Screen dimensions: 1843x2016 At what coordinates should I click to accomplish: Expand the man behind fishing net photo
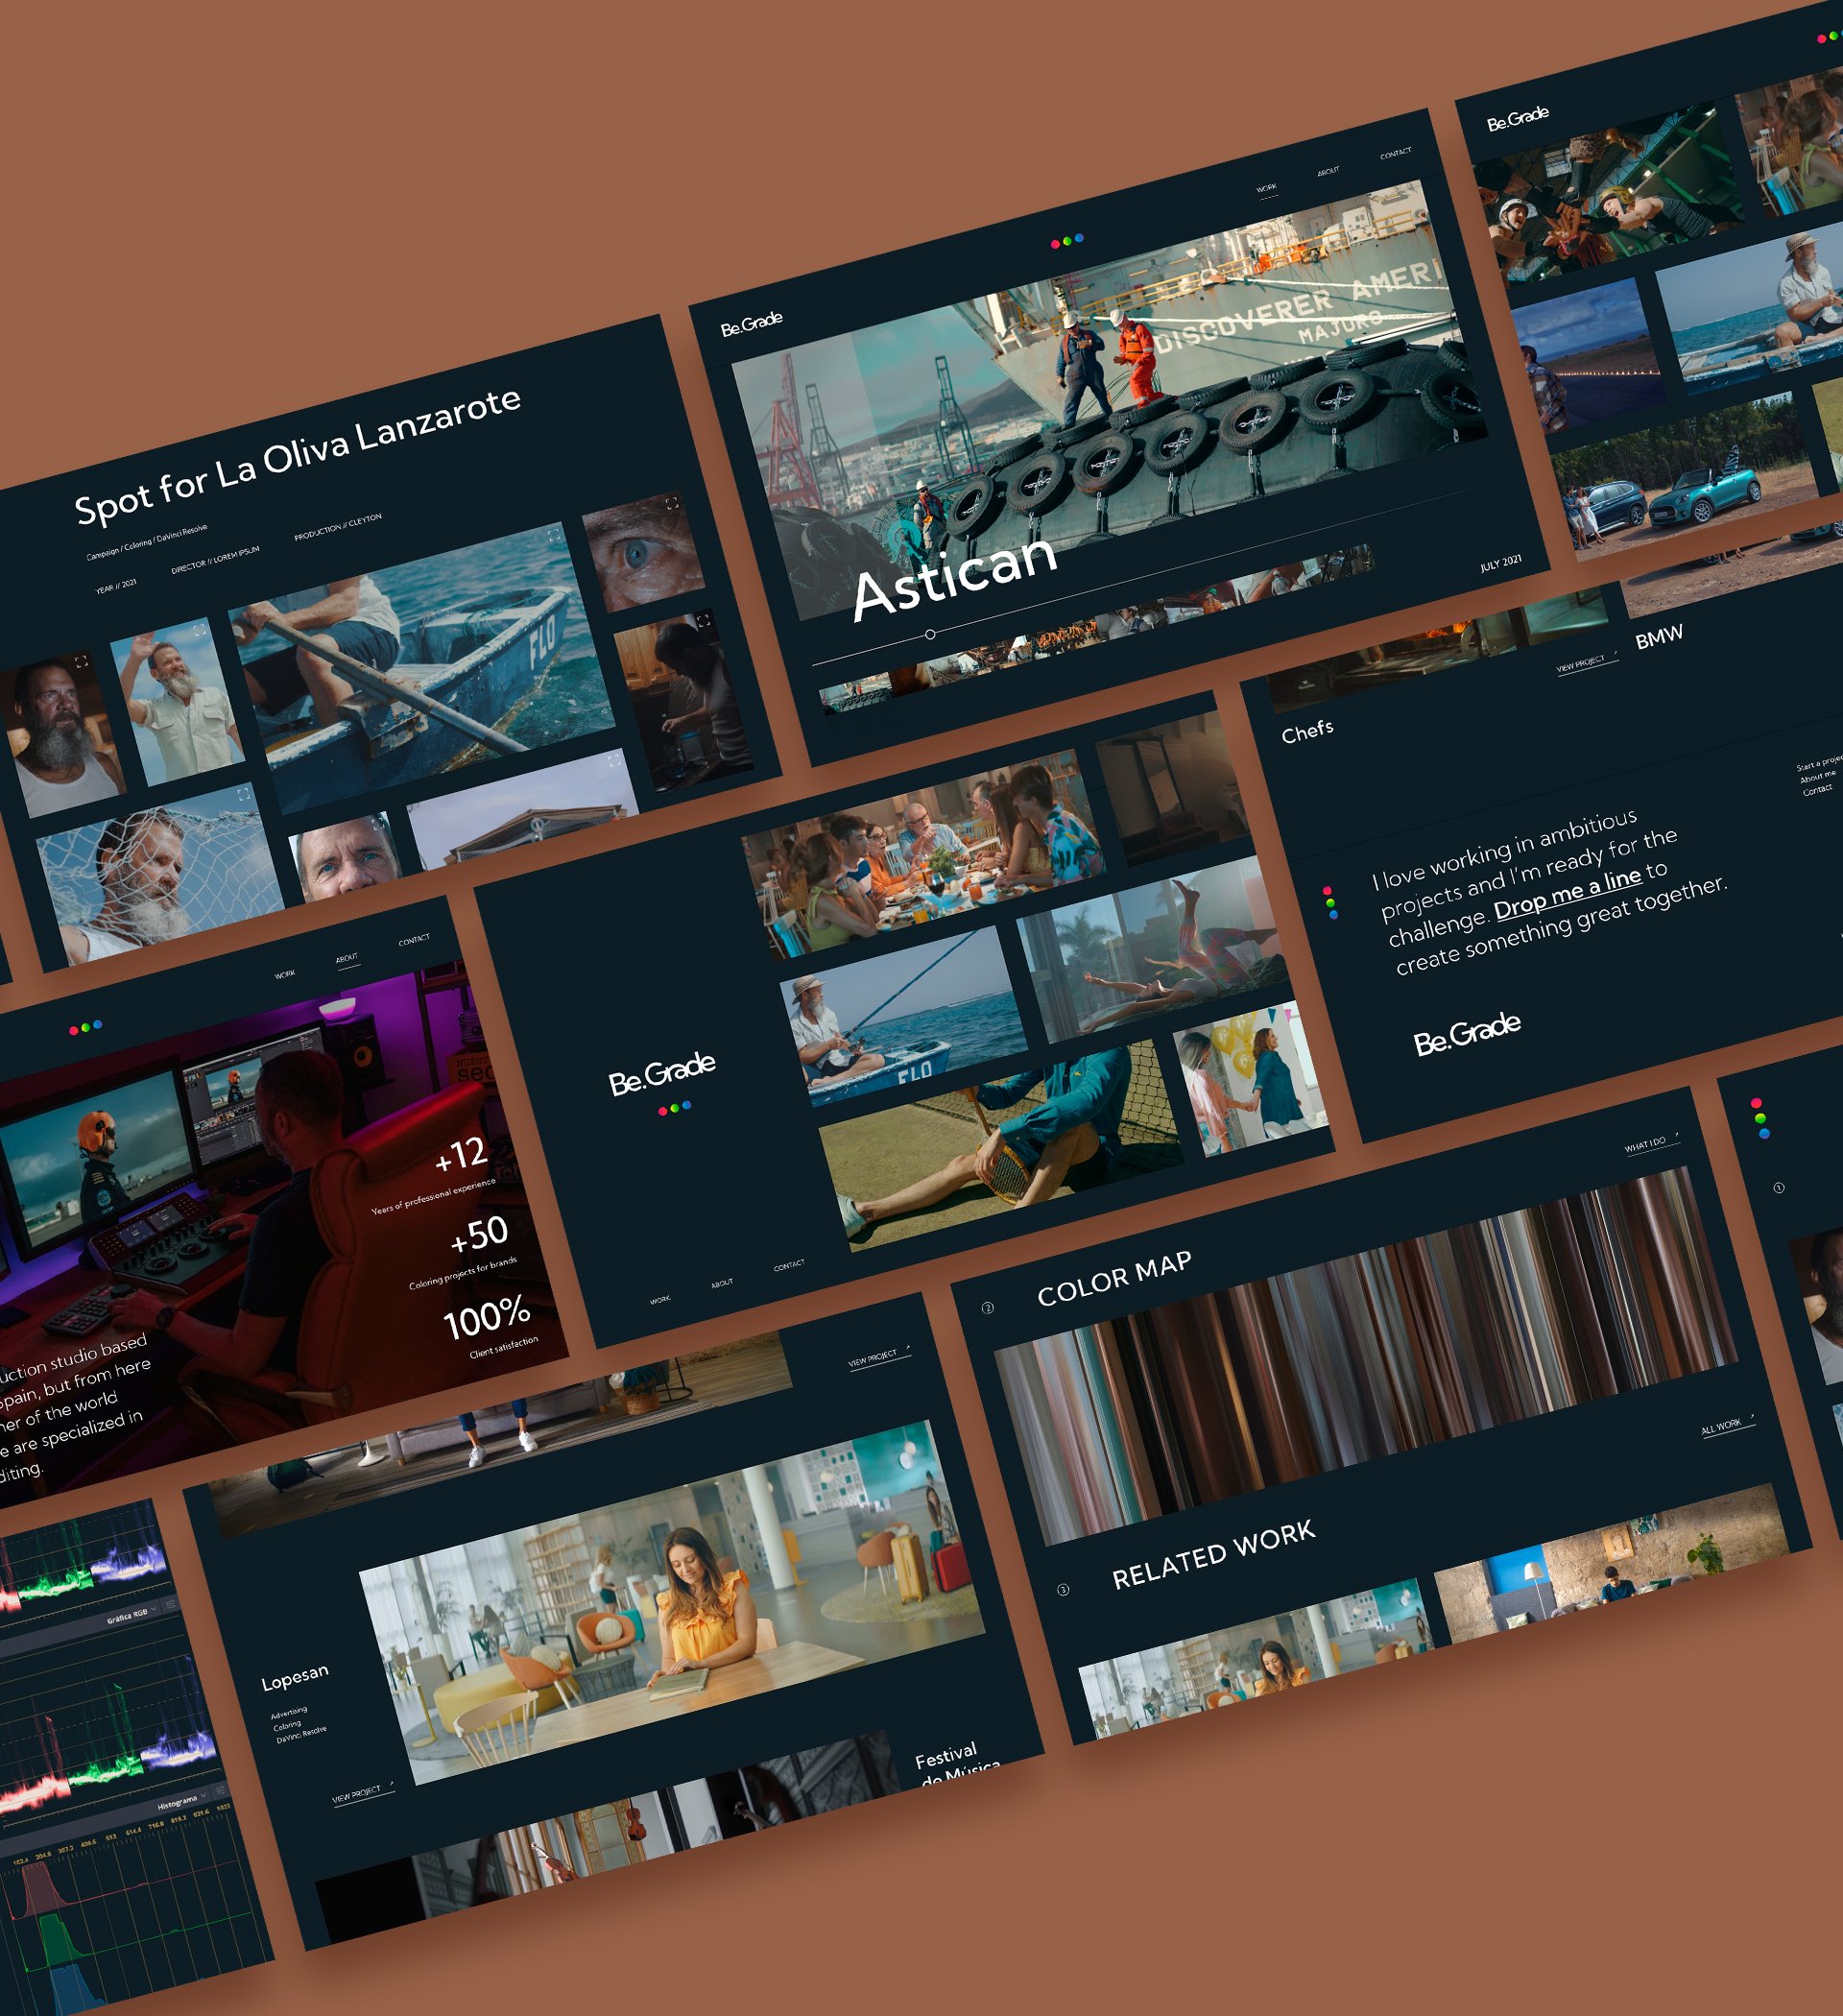pyautogui.click(x=243, y=794)
